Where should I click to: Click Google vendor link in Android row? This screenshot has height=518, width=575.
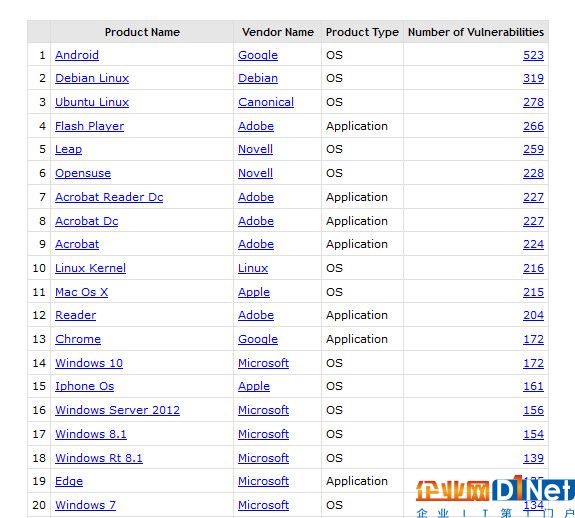[x=258, y=55]
